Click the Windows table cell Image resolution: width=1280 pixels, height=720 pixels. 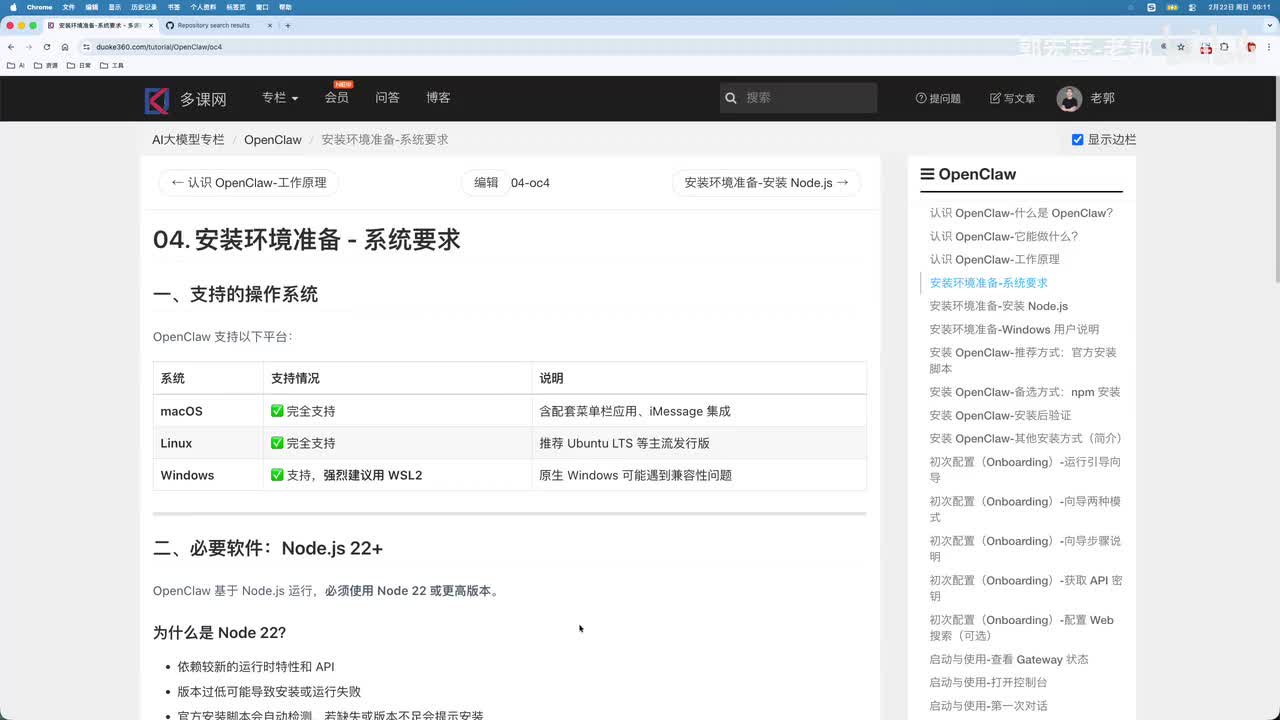point(208,475)
